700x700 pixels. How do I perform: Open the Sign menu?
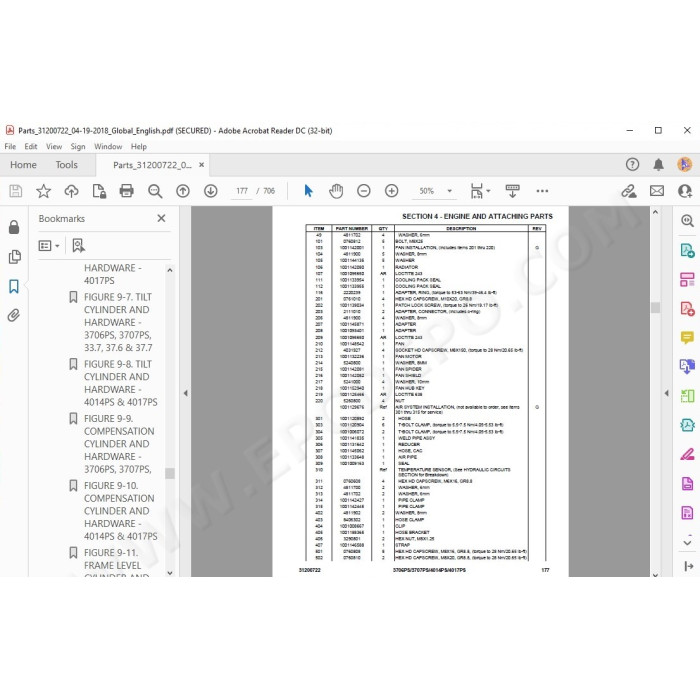click(x=78, y=146)
